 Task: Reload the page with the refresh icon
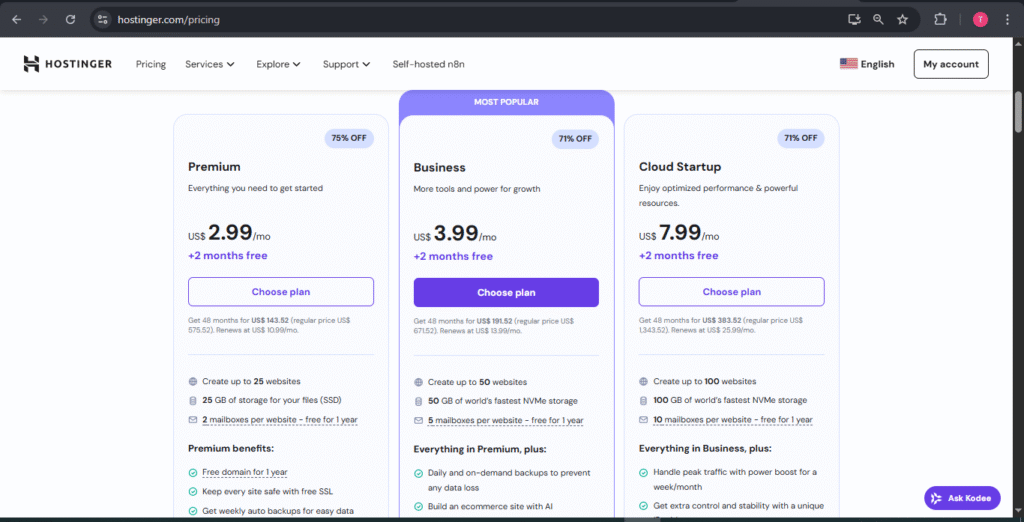pyautogui.click(x=71, y=20)
